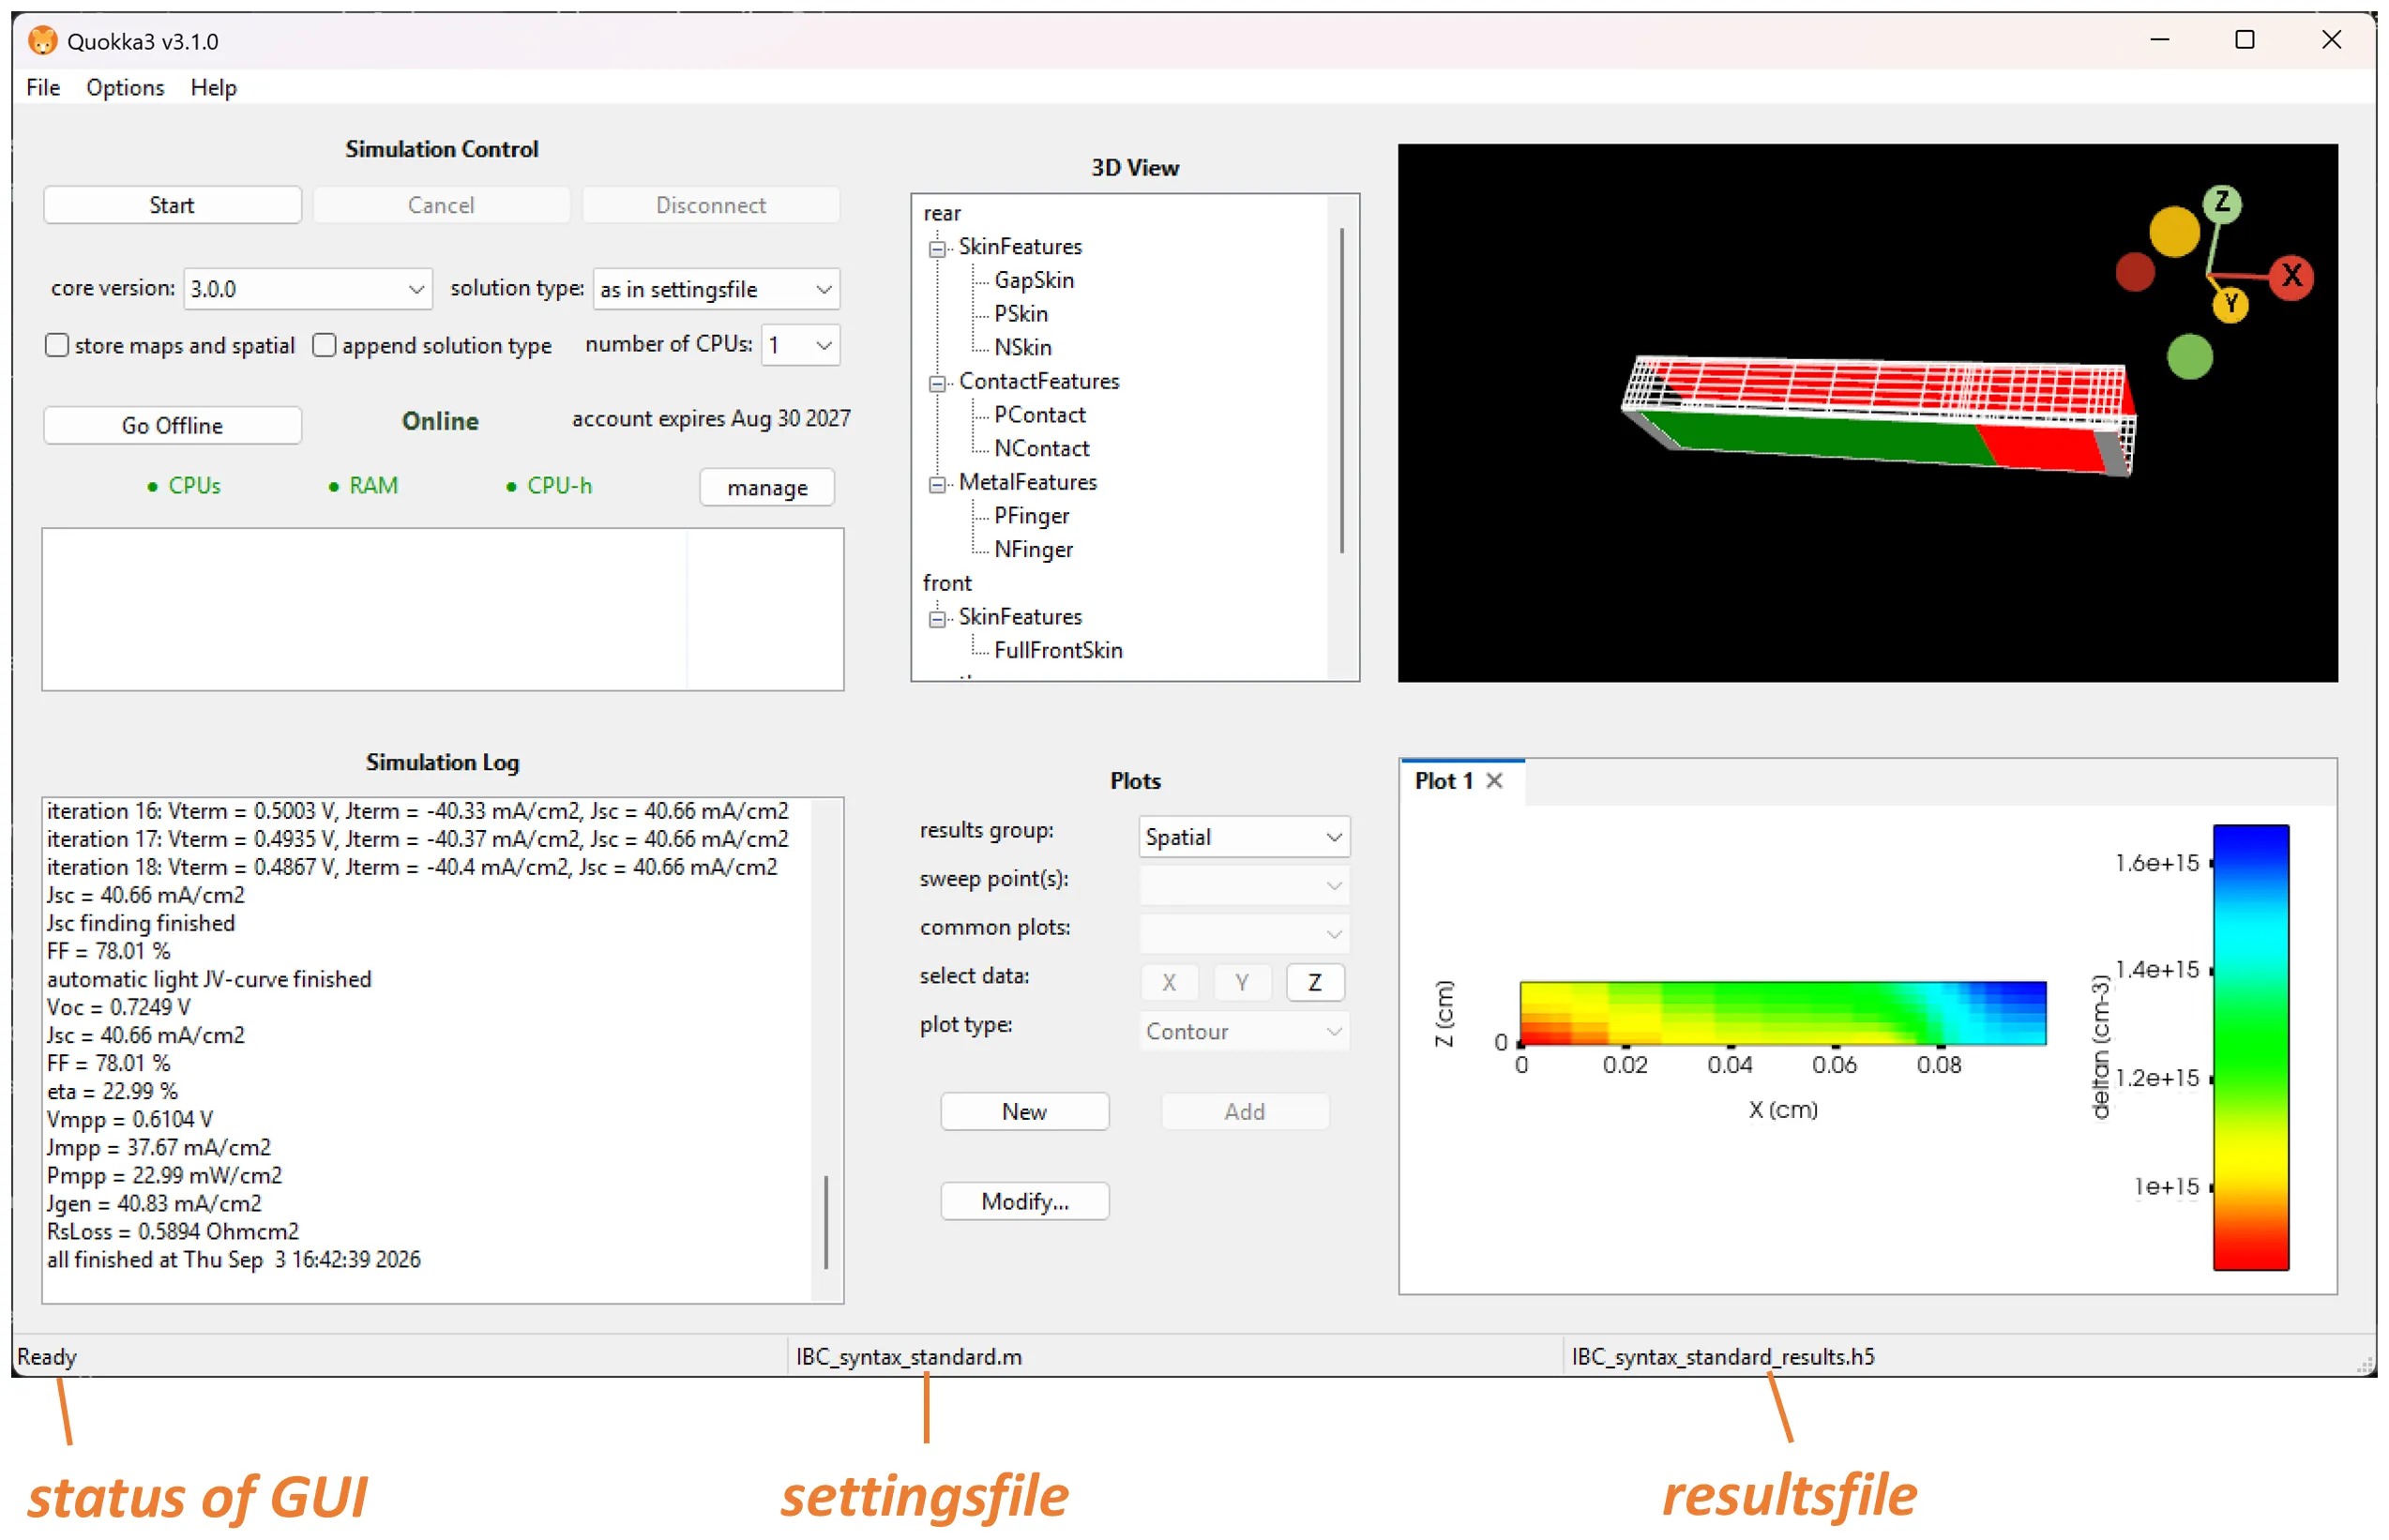
Task: Open the common plots dropdown
Action: coord(1244,933)
